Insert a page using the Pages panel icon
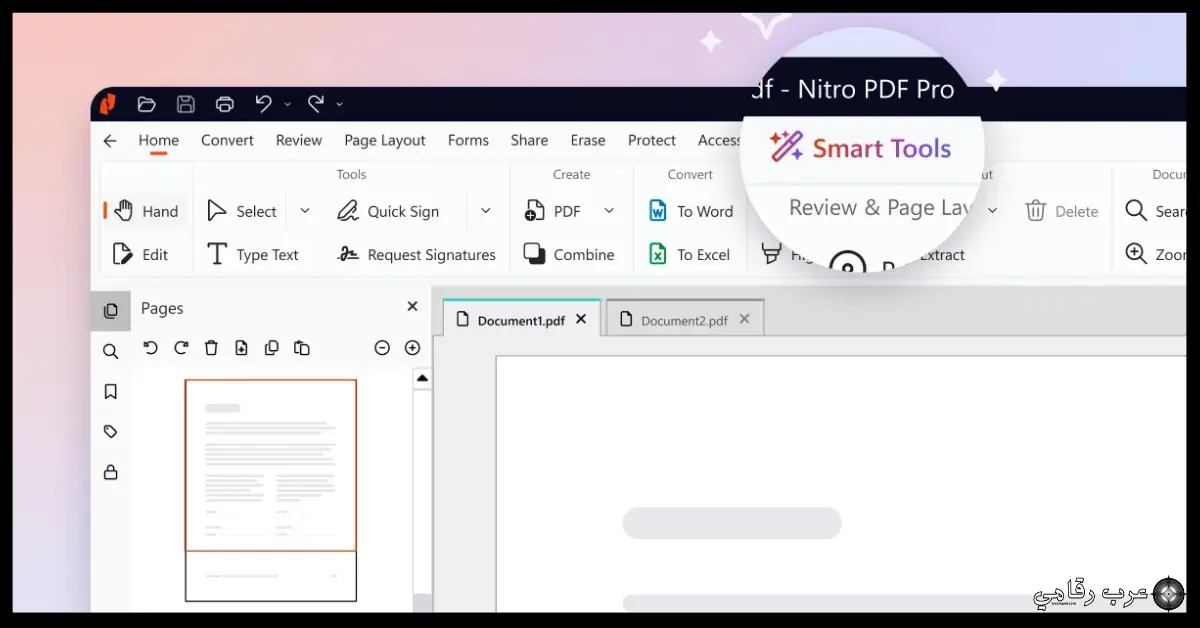1200x628 pixels. [x=241, y=348]
